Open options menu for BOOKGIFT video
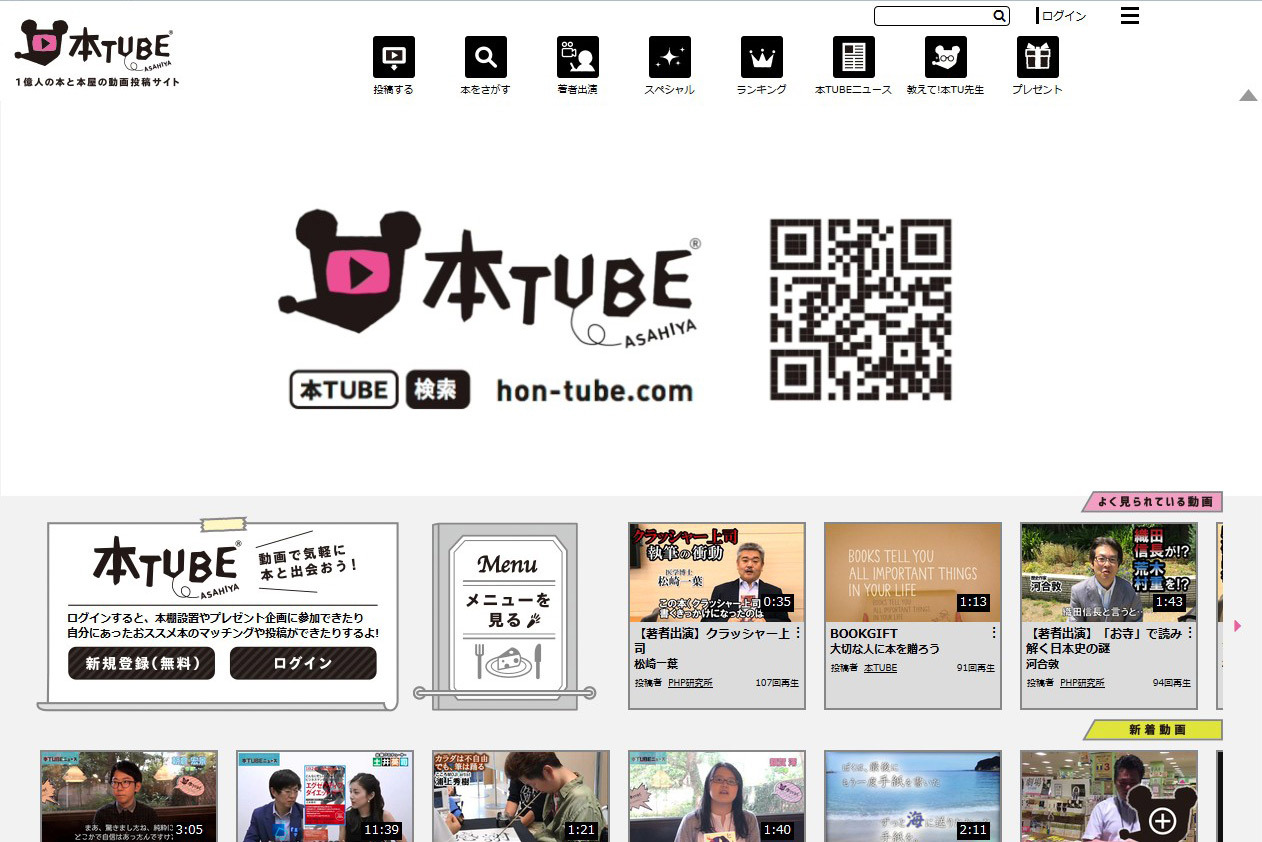 994,633
